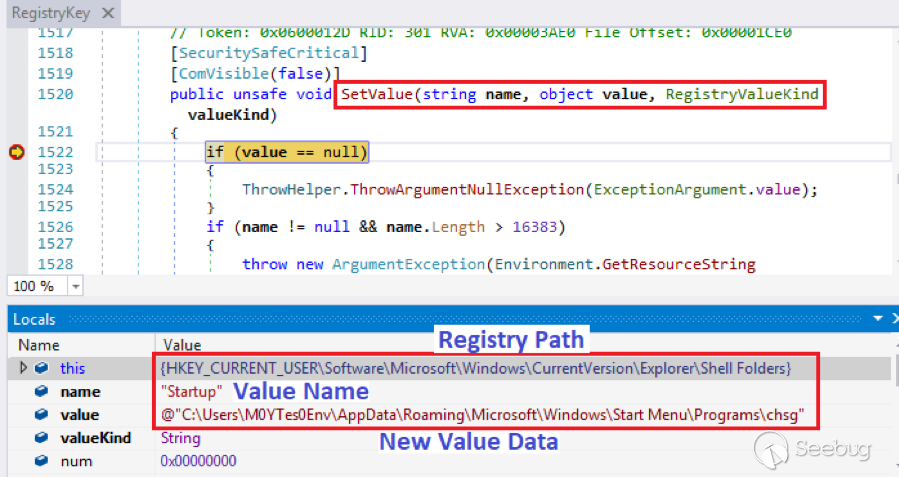Viewport: 899px width, 477px height.
Task: Select the 'name' variable row
Action: pos(80,392)
